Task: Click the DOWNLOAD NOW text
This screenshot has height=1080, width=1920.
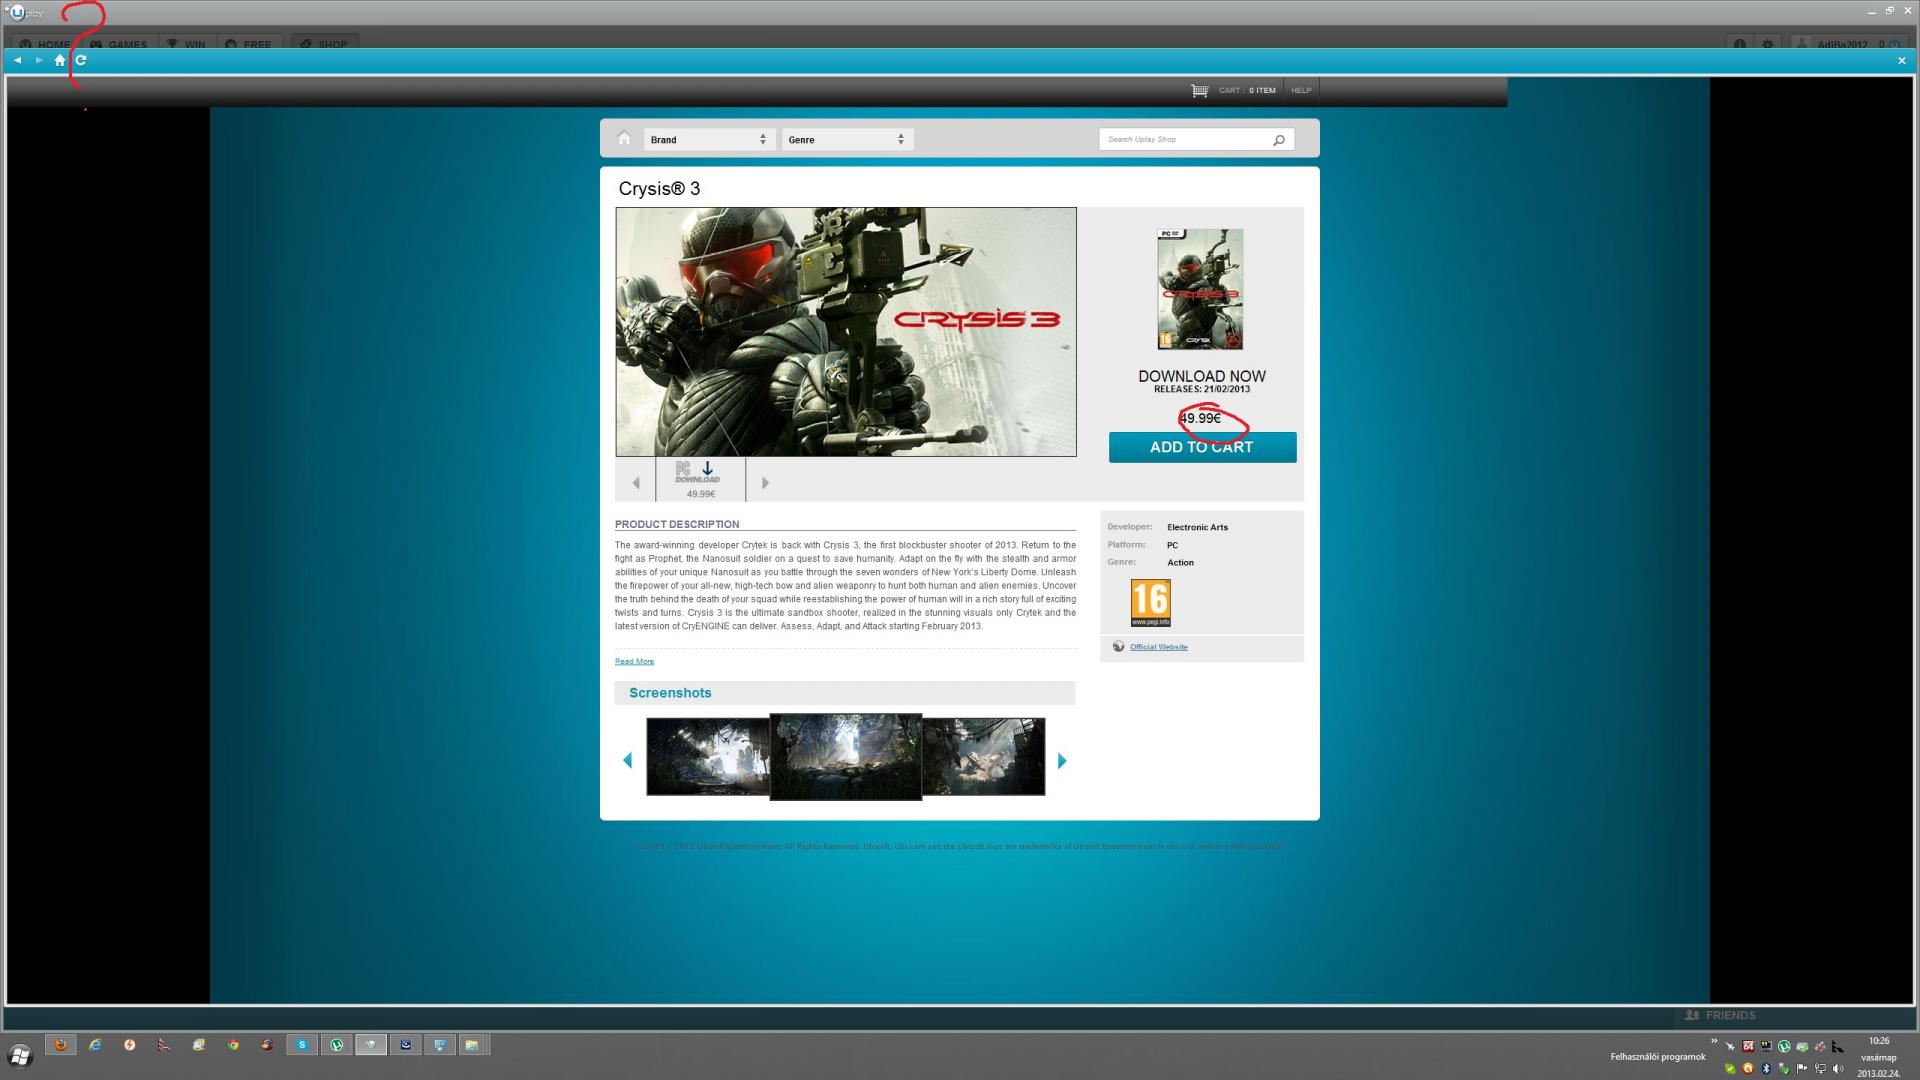Action: pyautogui.click(x=1202, y=376)
